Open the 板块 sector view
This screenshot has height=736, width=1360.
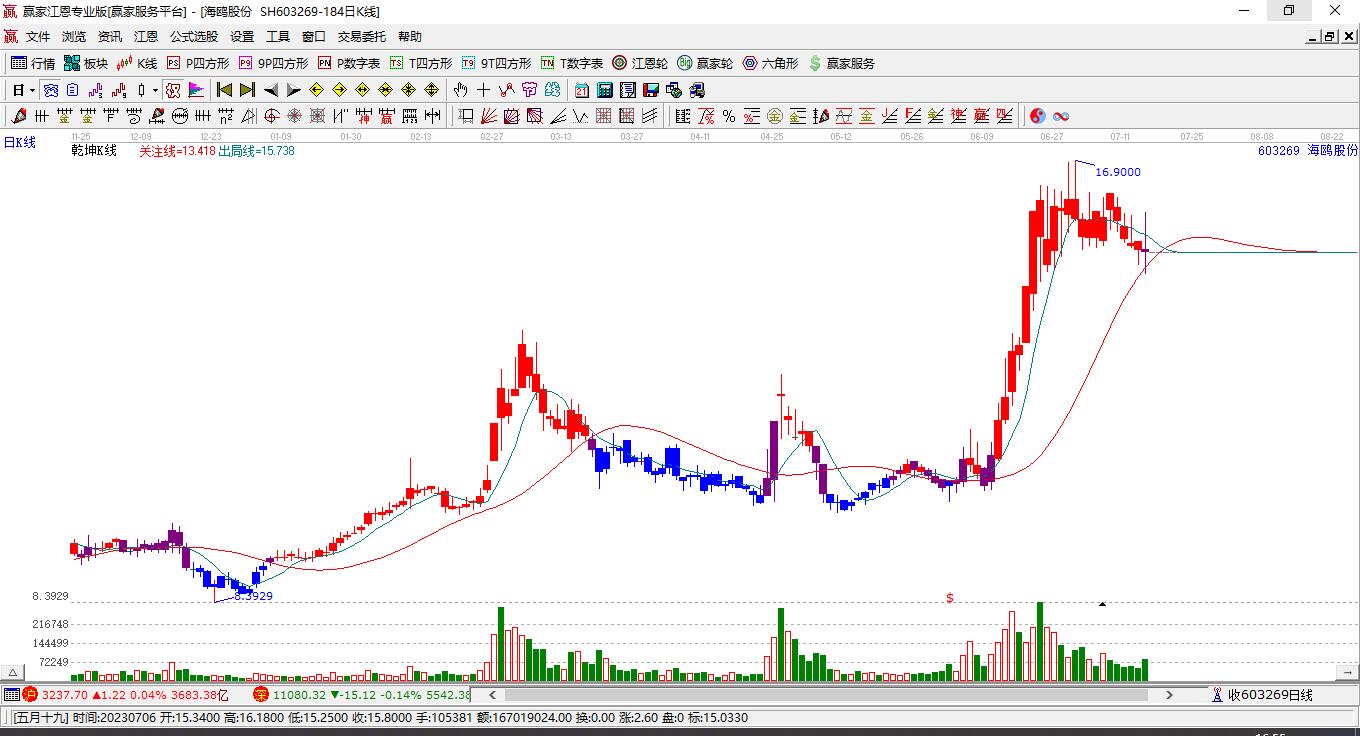[86, 63]
